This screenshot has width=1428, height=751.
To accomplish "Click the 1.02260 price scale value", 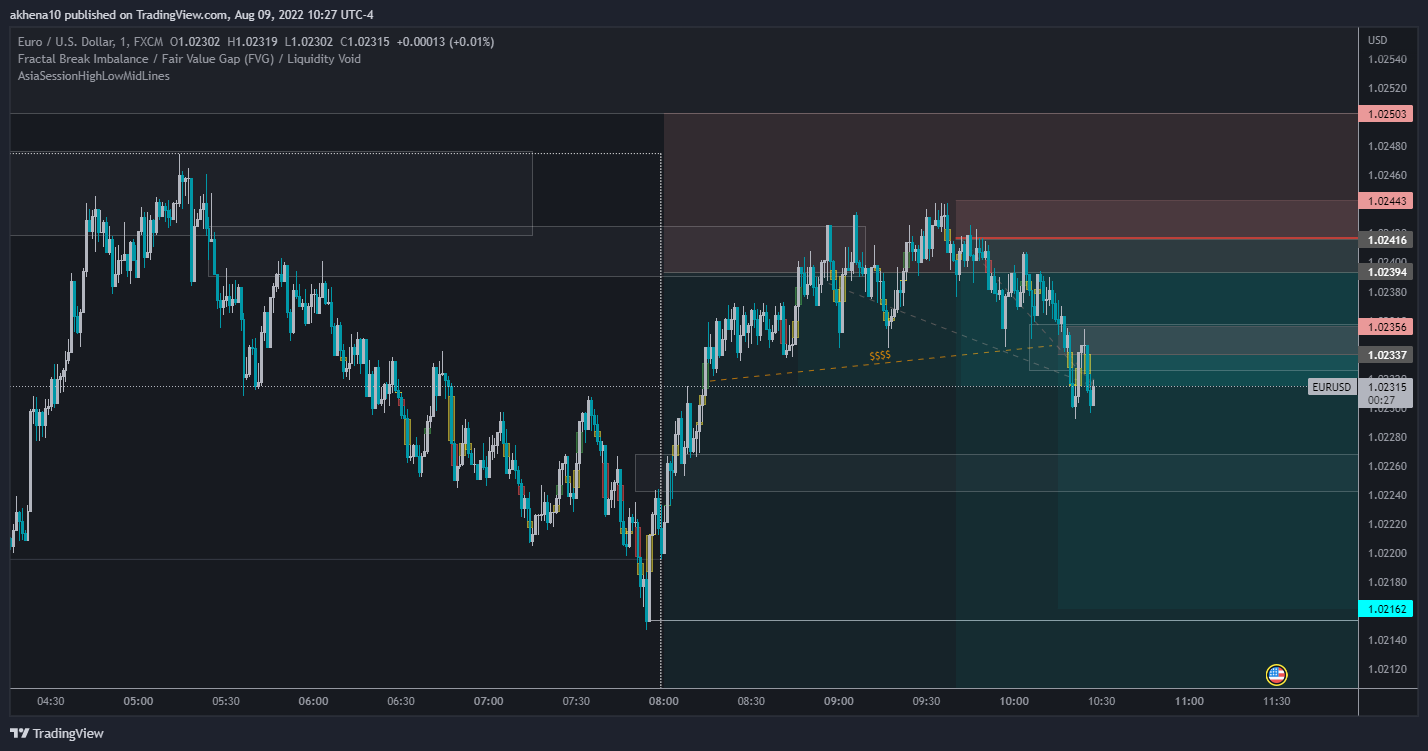I will click(x=1386, y=466).
